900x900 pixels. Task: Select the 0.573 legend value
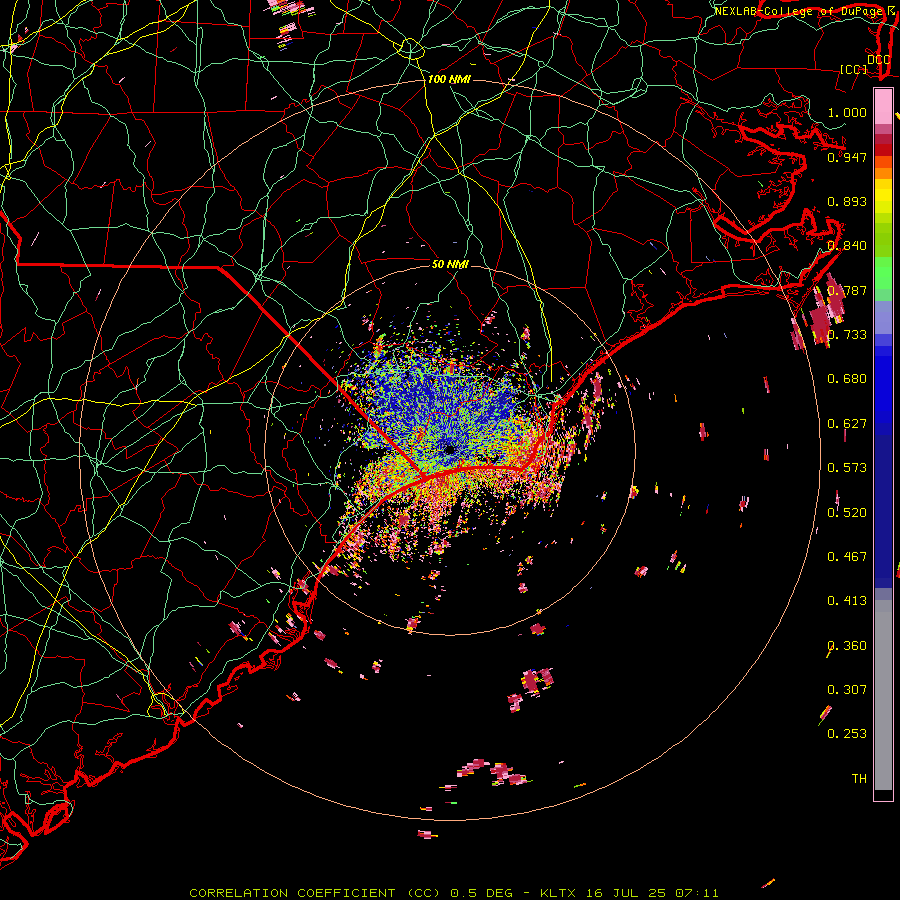point(847,468)
